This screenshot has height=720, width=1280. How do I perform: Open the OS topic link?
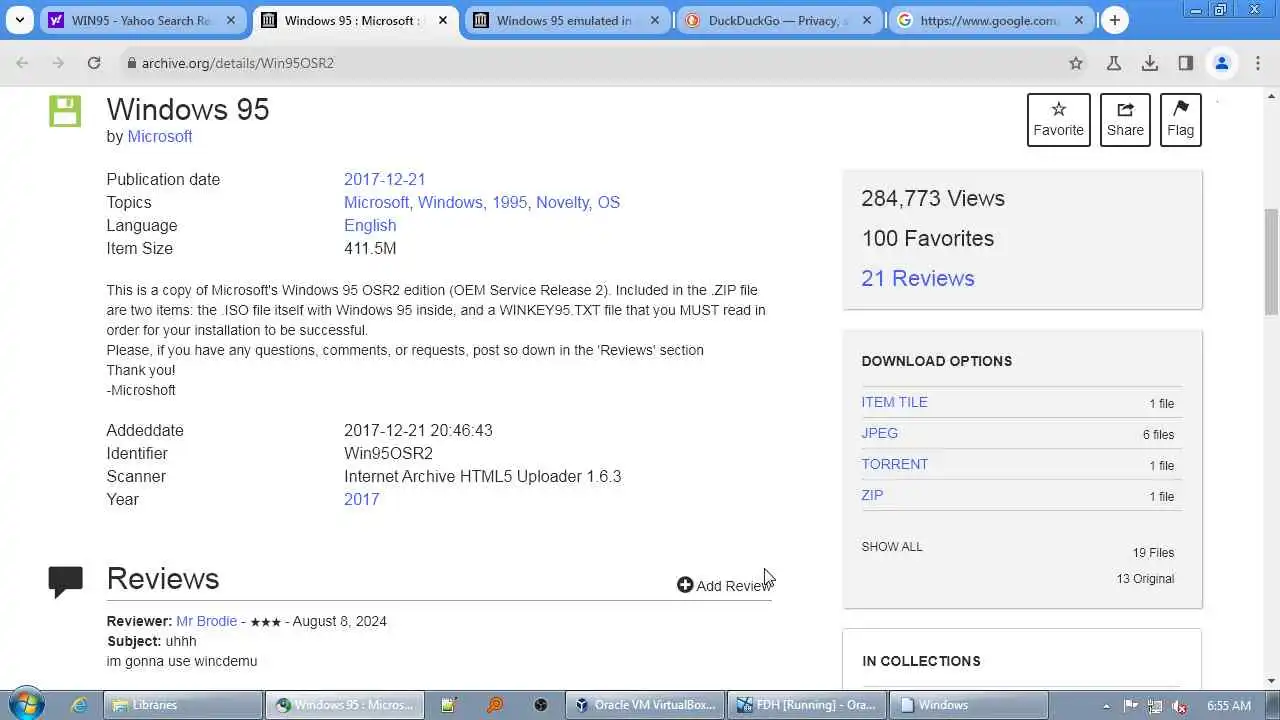(609, 202)
